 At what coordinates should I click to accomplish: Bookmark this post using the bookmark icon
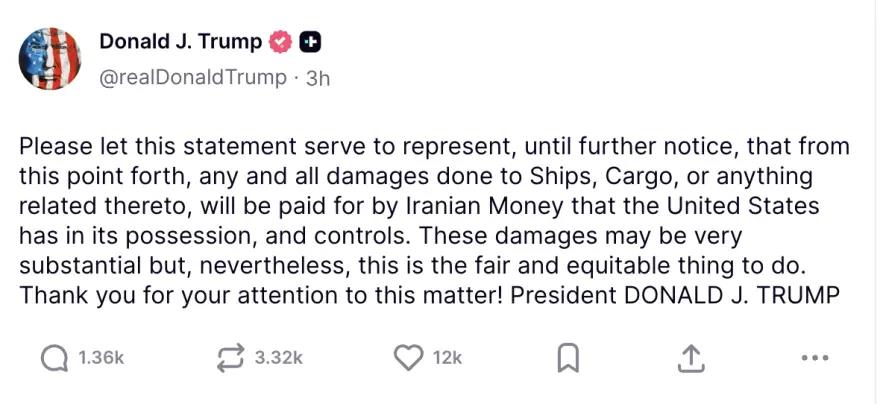point(568,357)
